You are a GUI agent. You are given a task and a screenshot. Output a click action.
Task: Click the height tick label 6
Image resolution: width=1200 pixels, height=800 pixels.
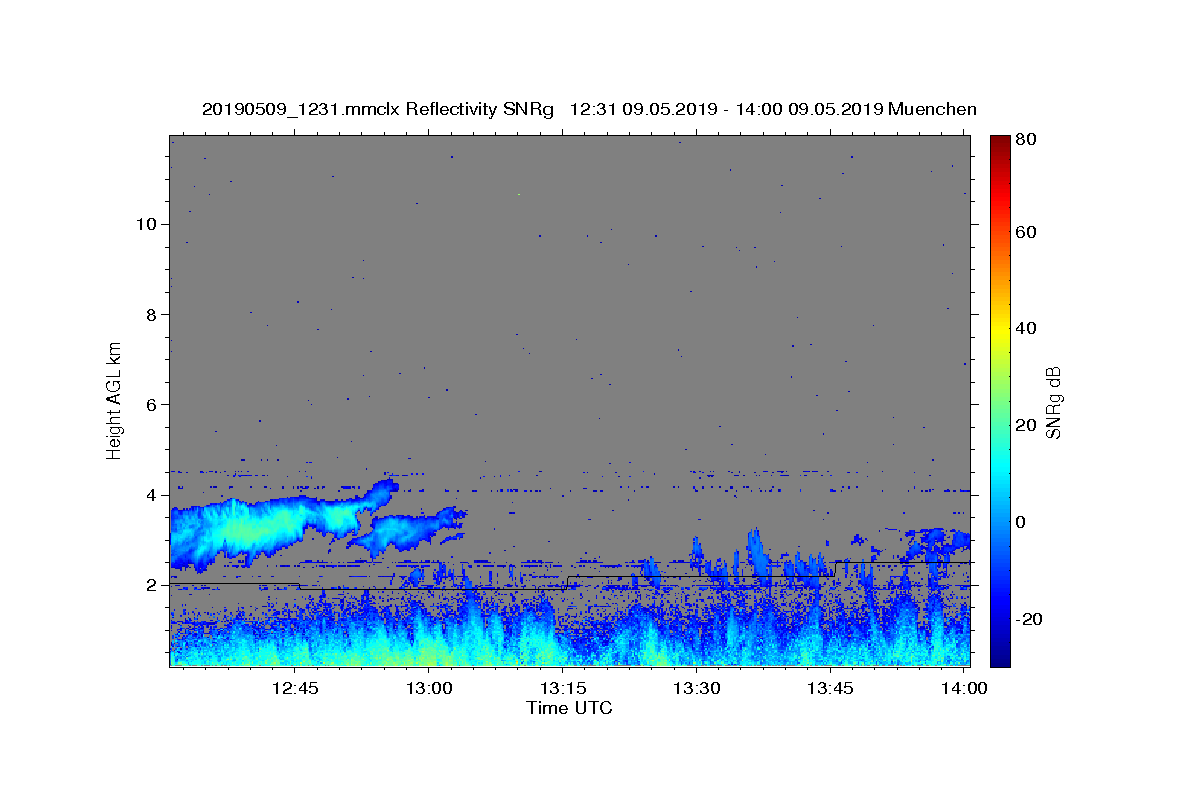pyautogui.click(x=151, y=405)
